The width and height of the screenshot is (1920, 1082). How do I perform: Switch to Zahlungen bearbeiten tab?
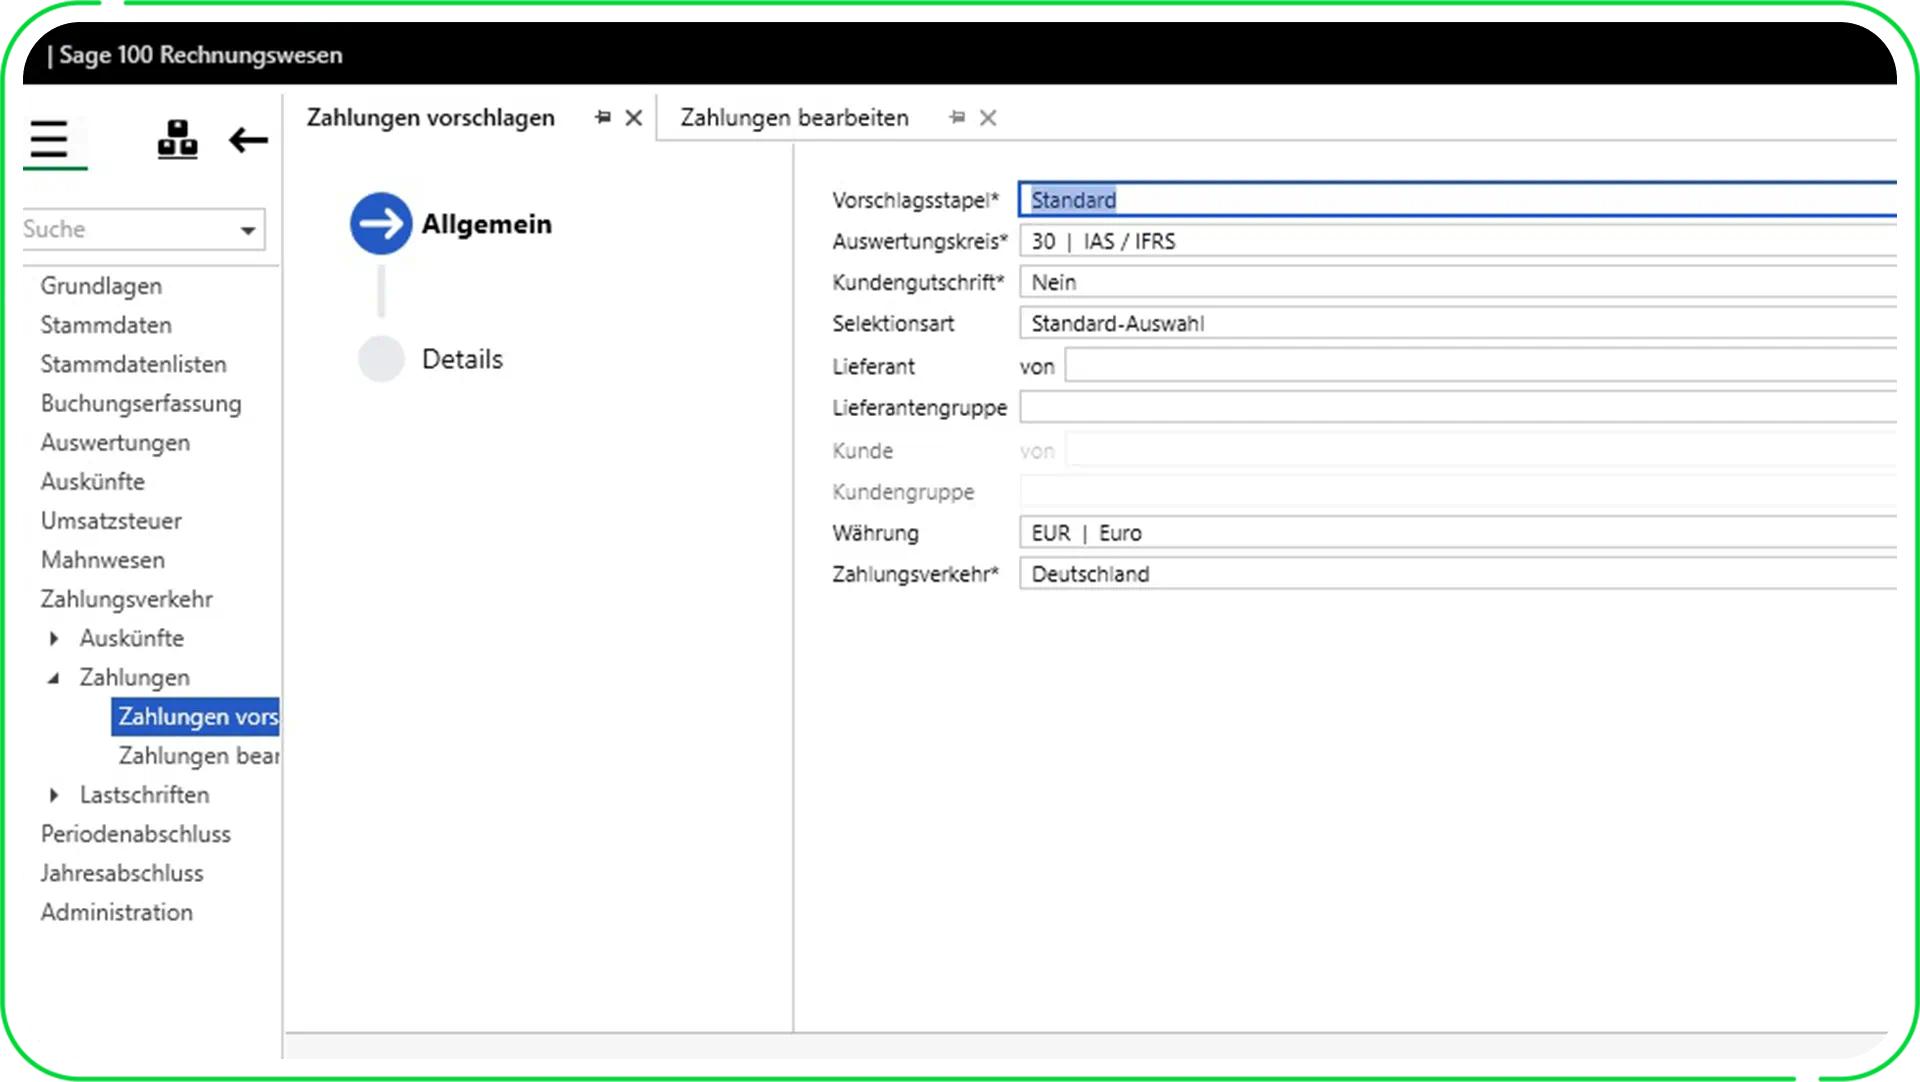[794, 118]
